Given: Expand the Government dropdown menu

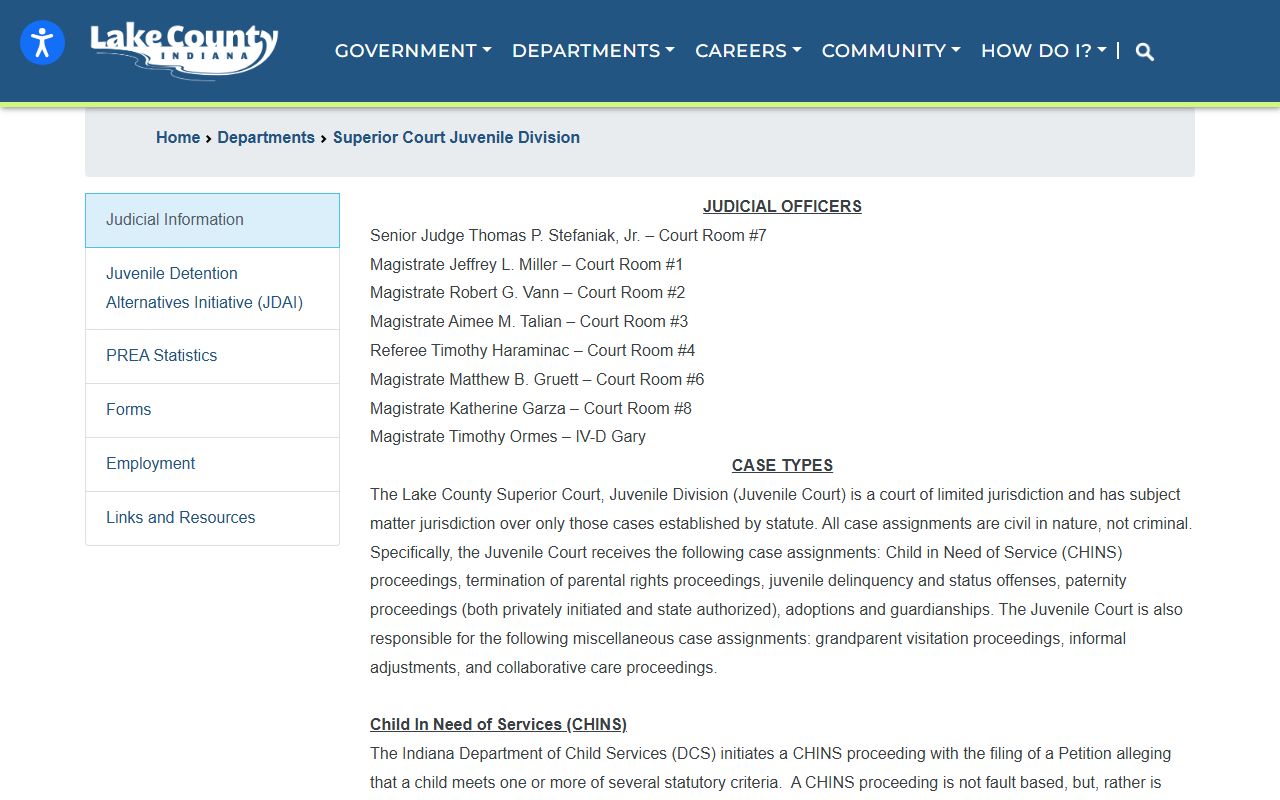Looking at the screenshot, I should [x=413, y=51].
